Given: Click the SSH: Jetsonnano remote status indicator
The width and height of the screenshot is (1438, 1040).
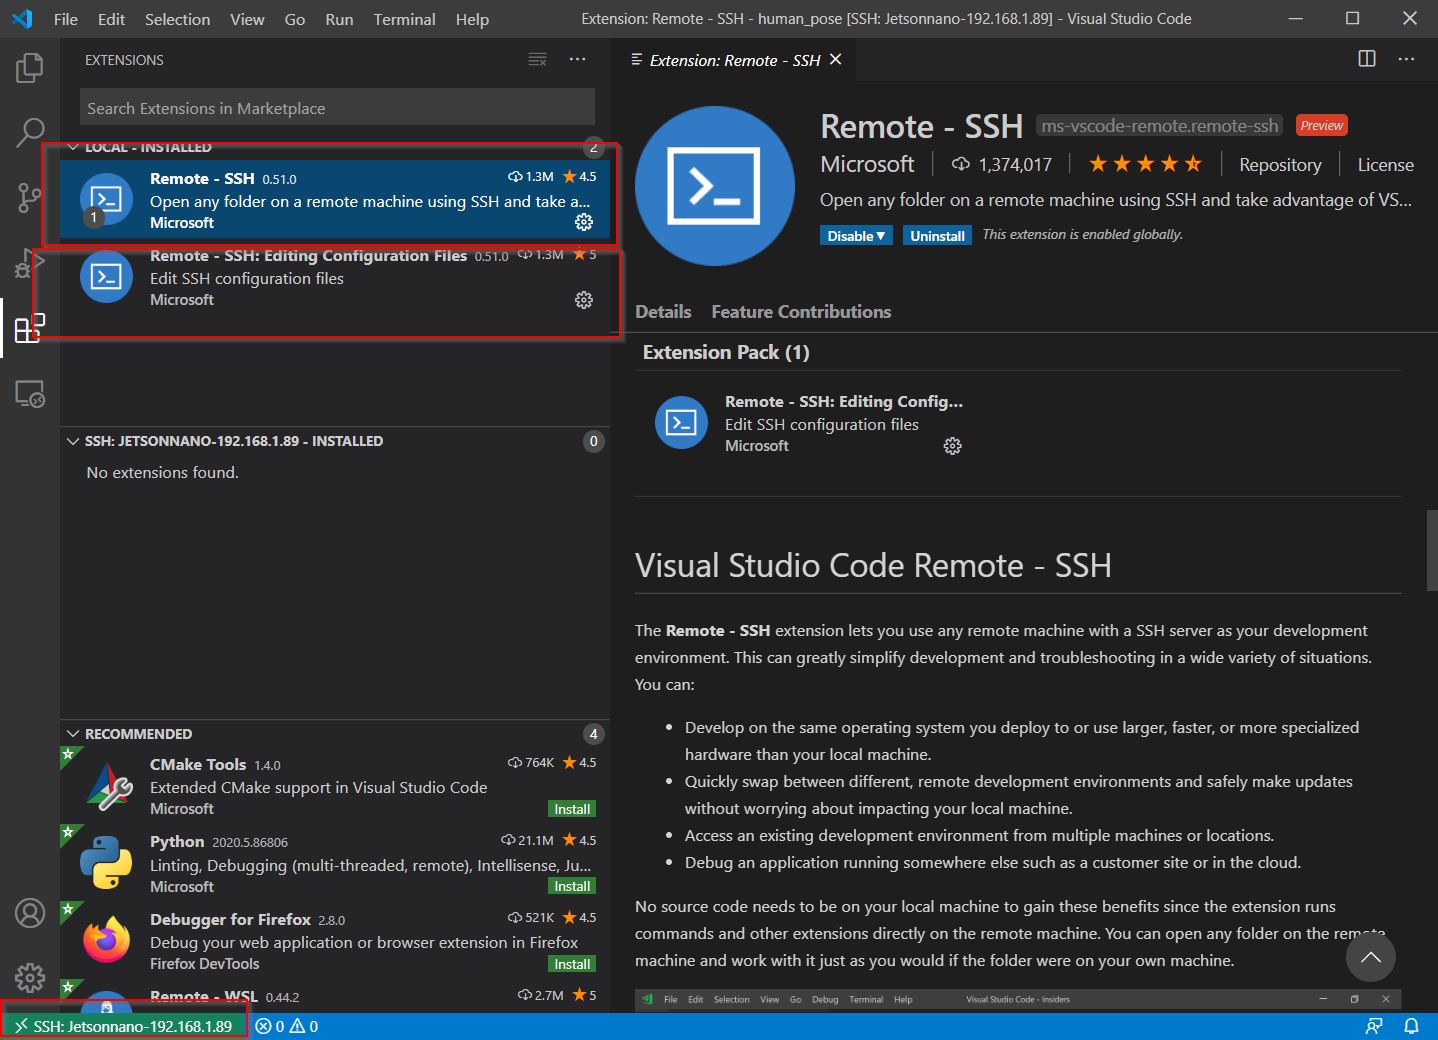Looking at the screenshot, I should pos(123,1026).
